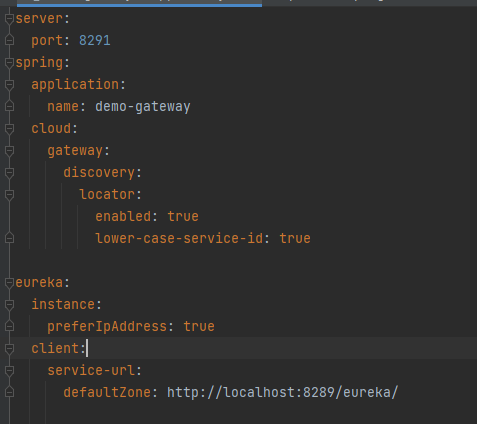Click the enabled key

coord(123,217)
